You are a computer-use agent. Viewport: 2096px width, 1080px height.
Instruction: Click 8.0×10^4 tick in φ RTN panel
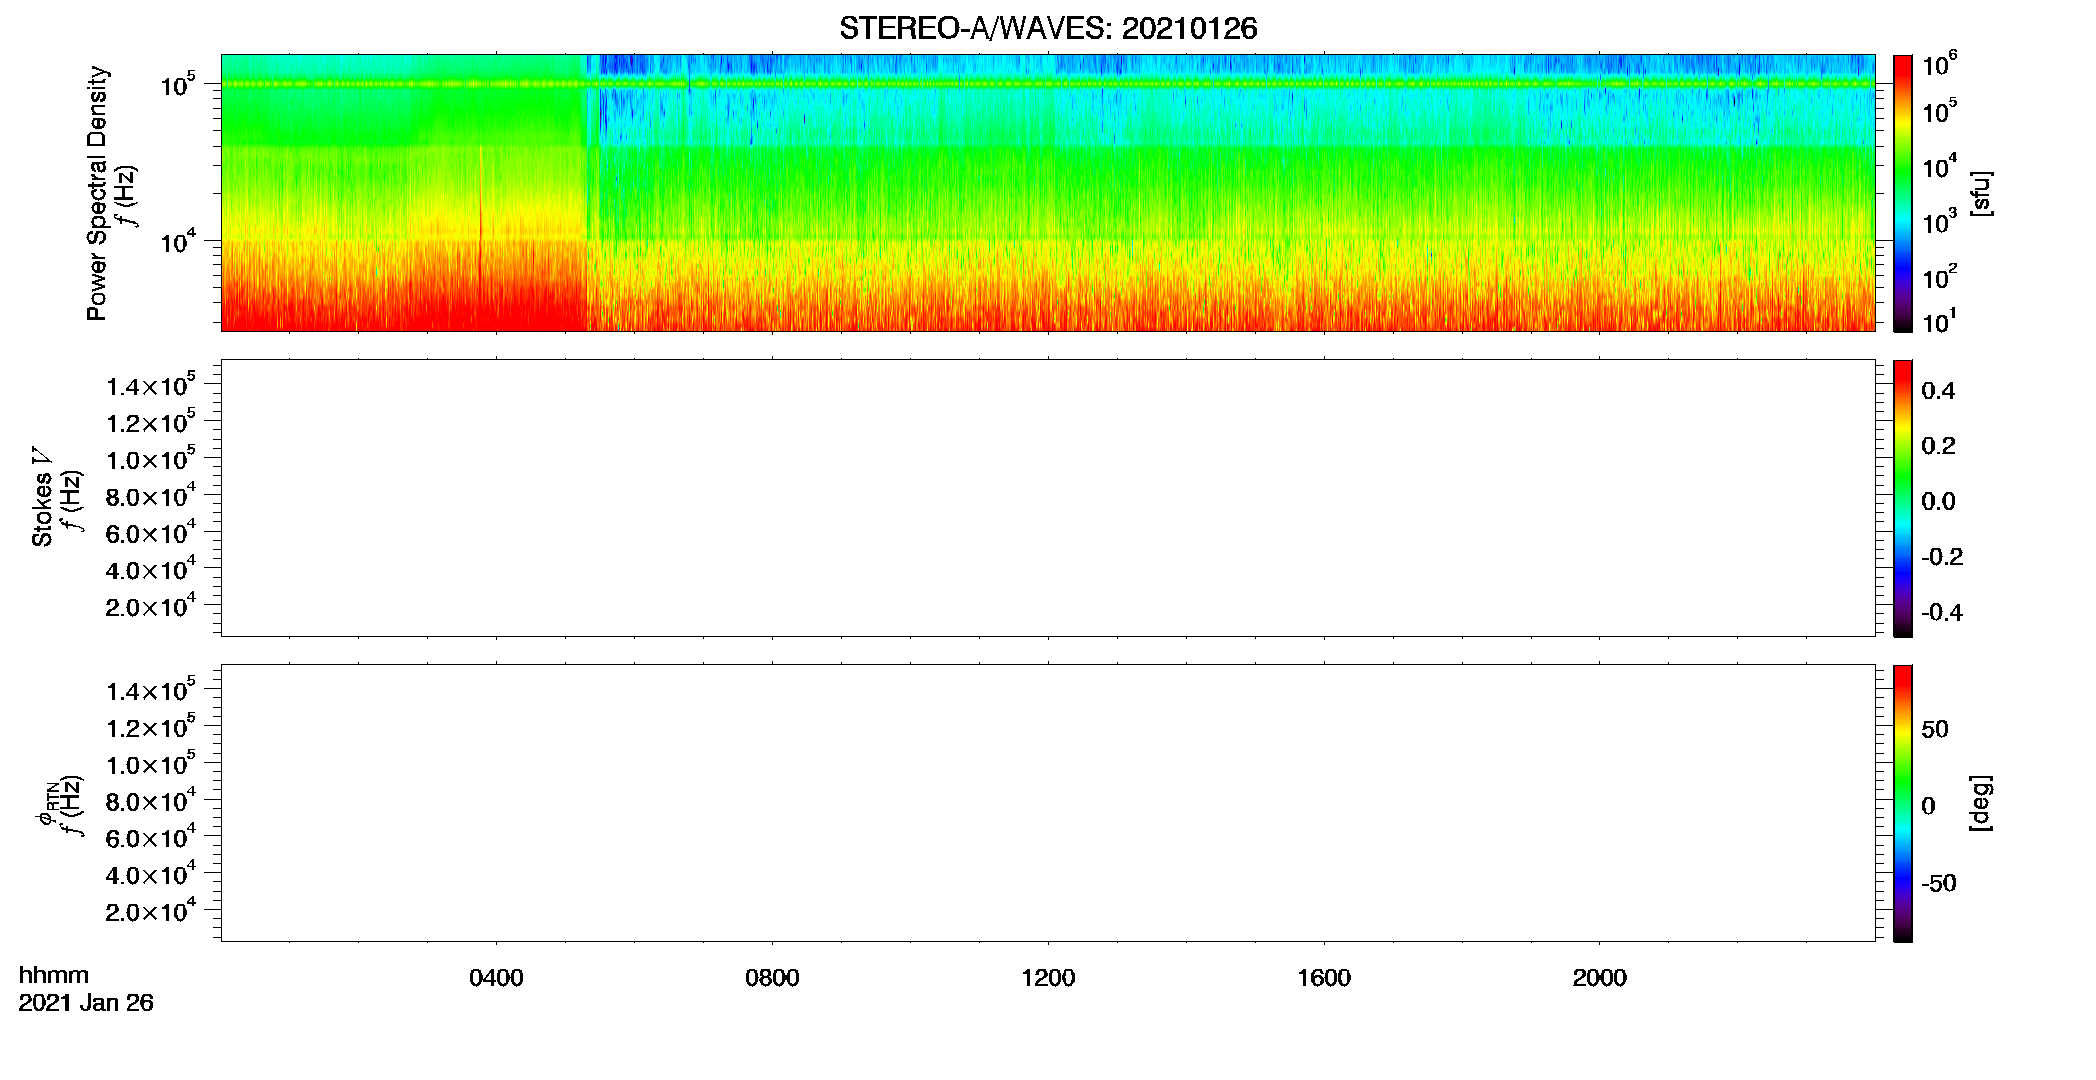coord(151,801)
